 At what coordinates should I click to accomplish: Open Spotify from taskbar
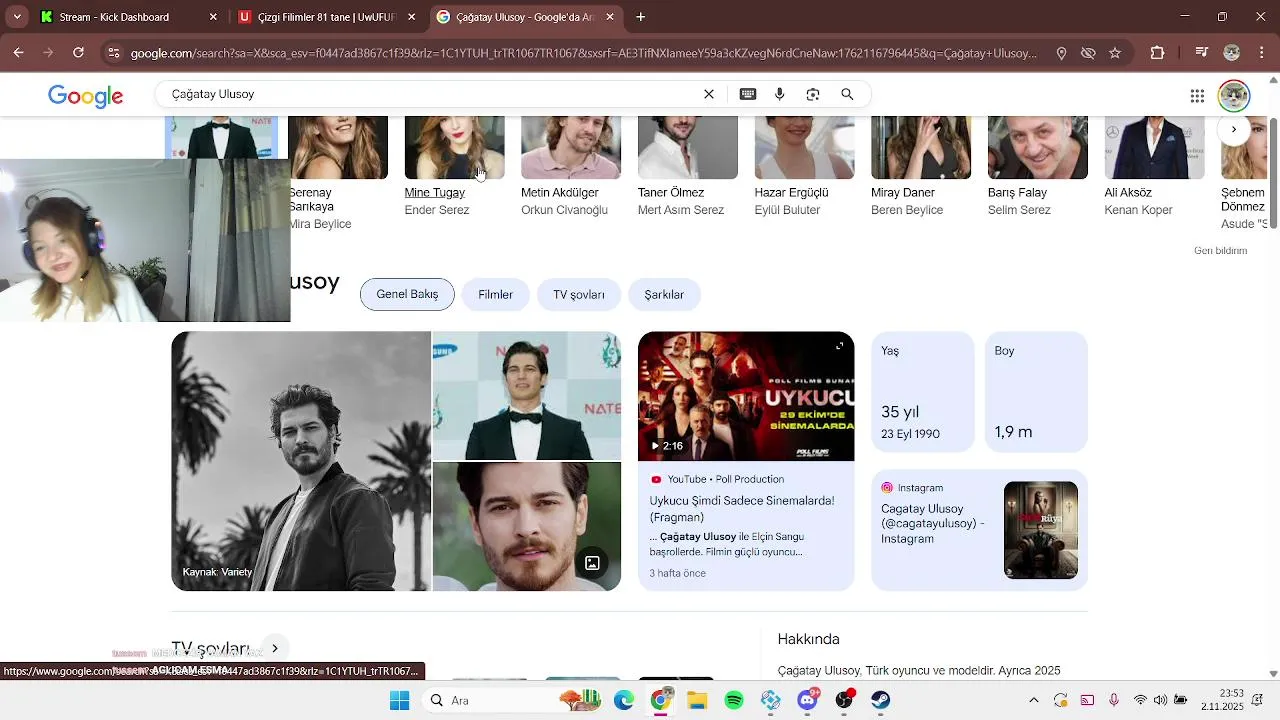click(x=734, y=700)
